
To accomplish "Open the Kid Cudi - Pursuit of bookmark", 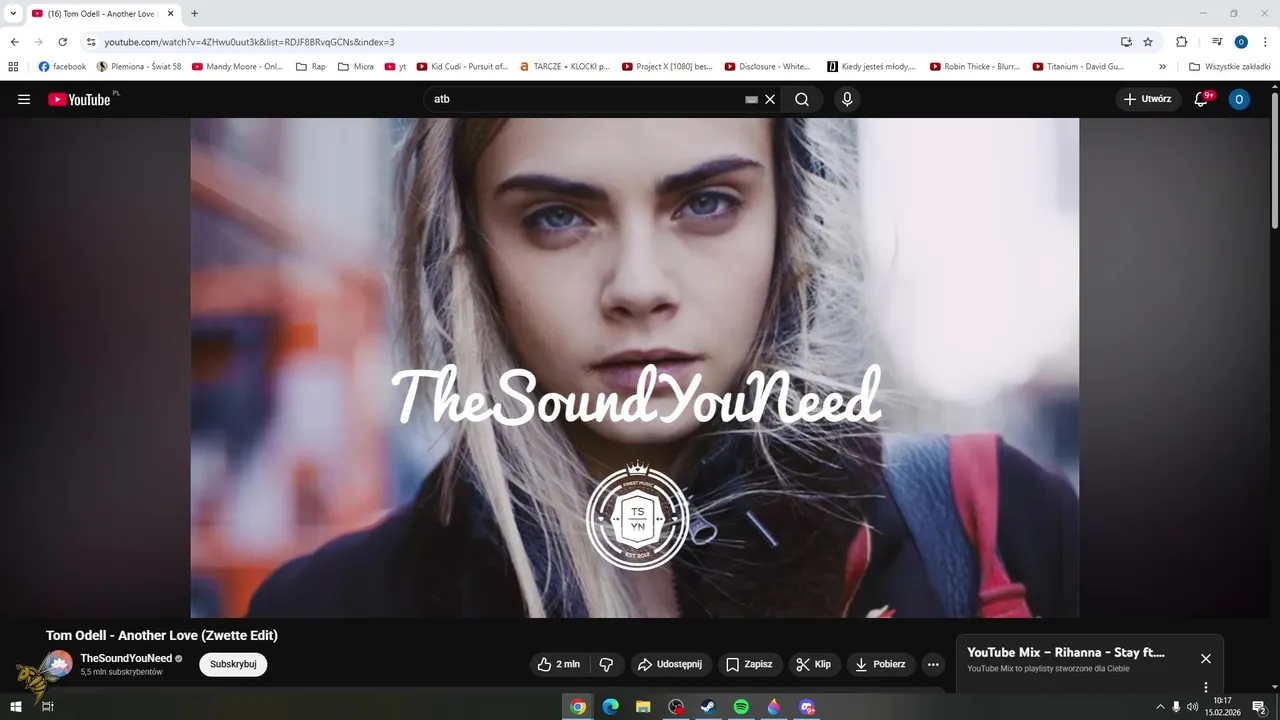I will pos(463,67).
